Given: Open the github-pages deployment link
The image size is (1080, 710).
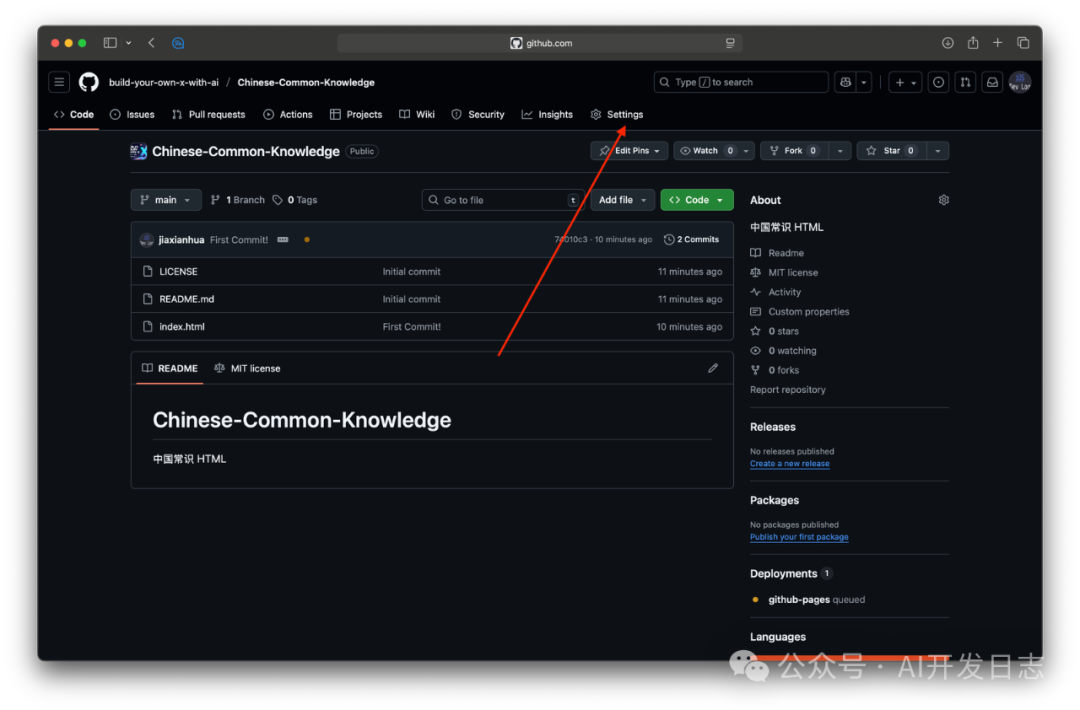Looking at the screenshot, I should coord(799,600).
